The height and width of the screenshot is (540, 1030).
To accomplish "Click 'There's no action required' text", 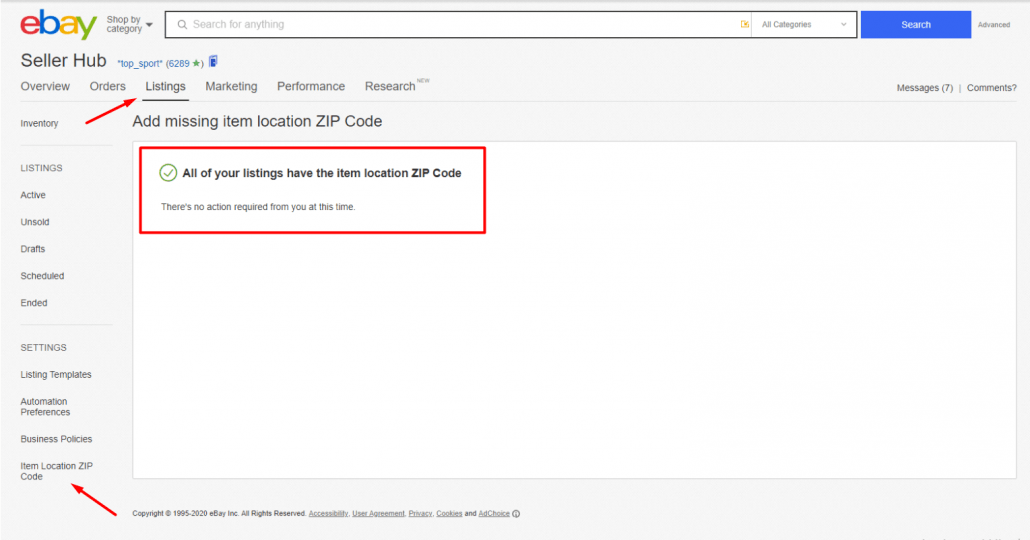I will pyautogui.click(x=258, y=207).
